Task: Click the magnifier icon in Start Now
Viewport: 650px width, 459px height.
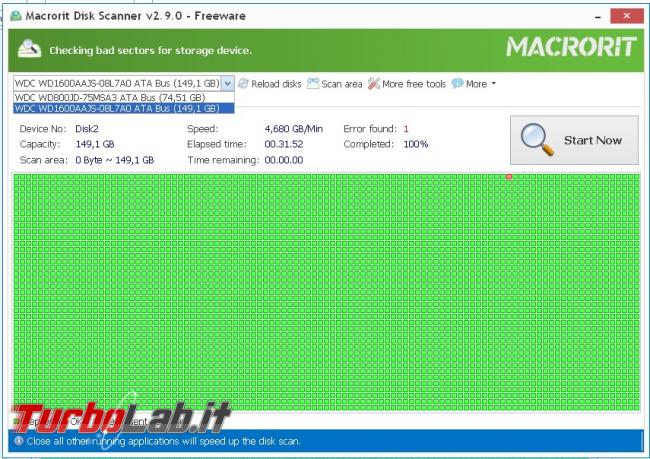Action: (x=537, y=139)
